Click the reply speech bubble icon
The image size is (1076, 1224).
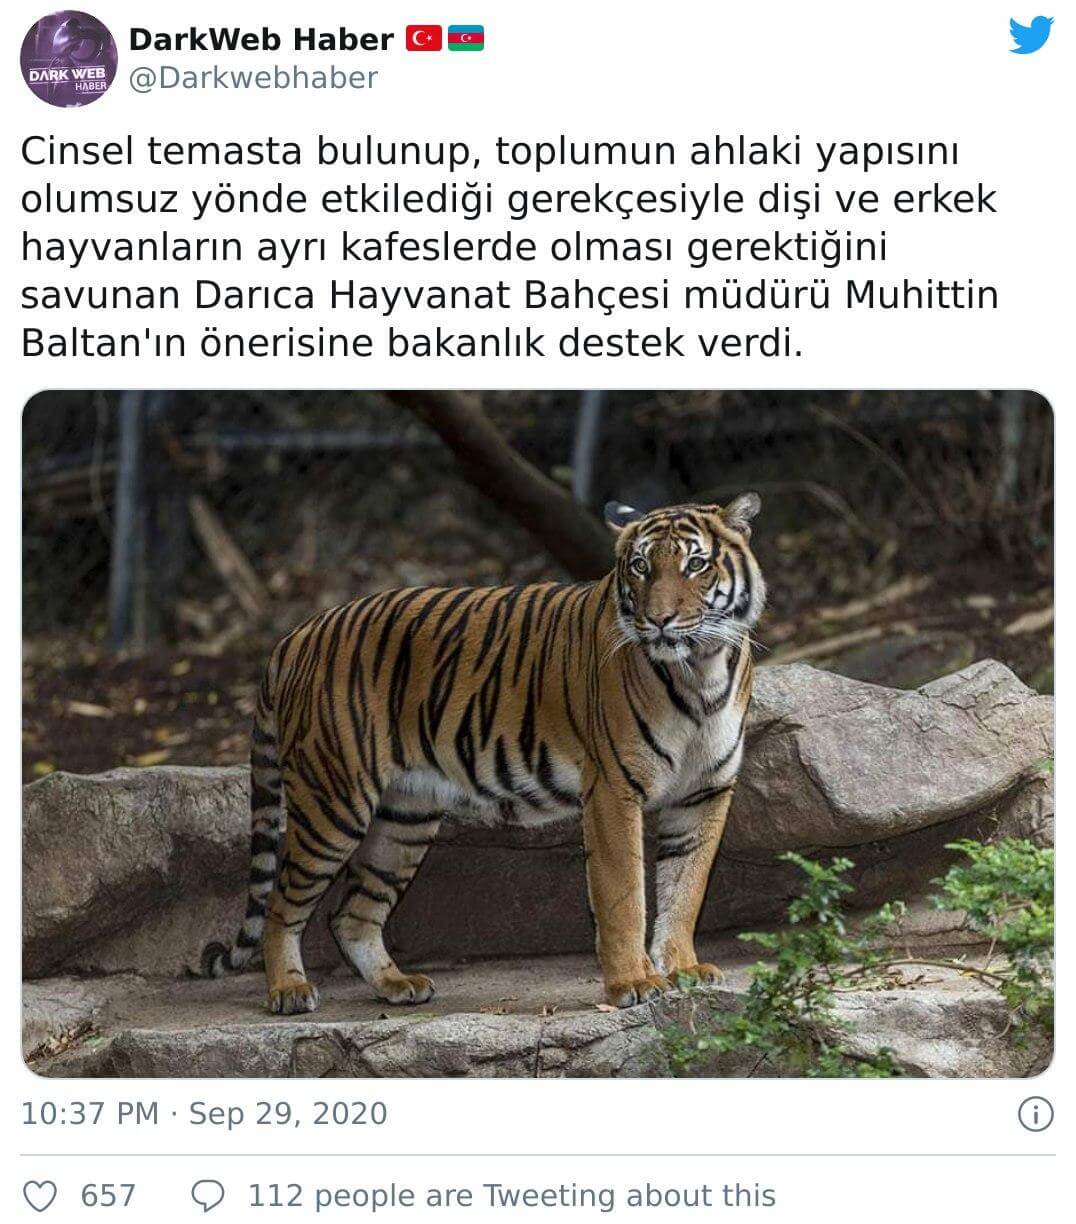(208, 1195)
